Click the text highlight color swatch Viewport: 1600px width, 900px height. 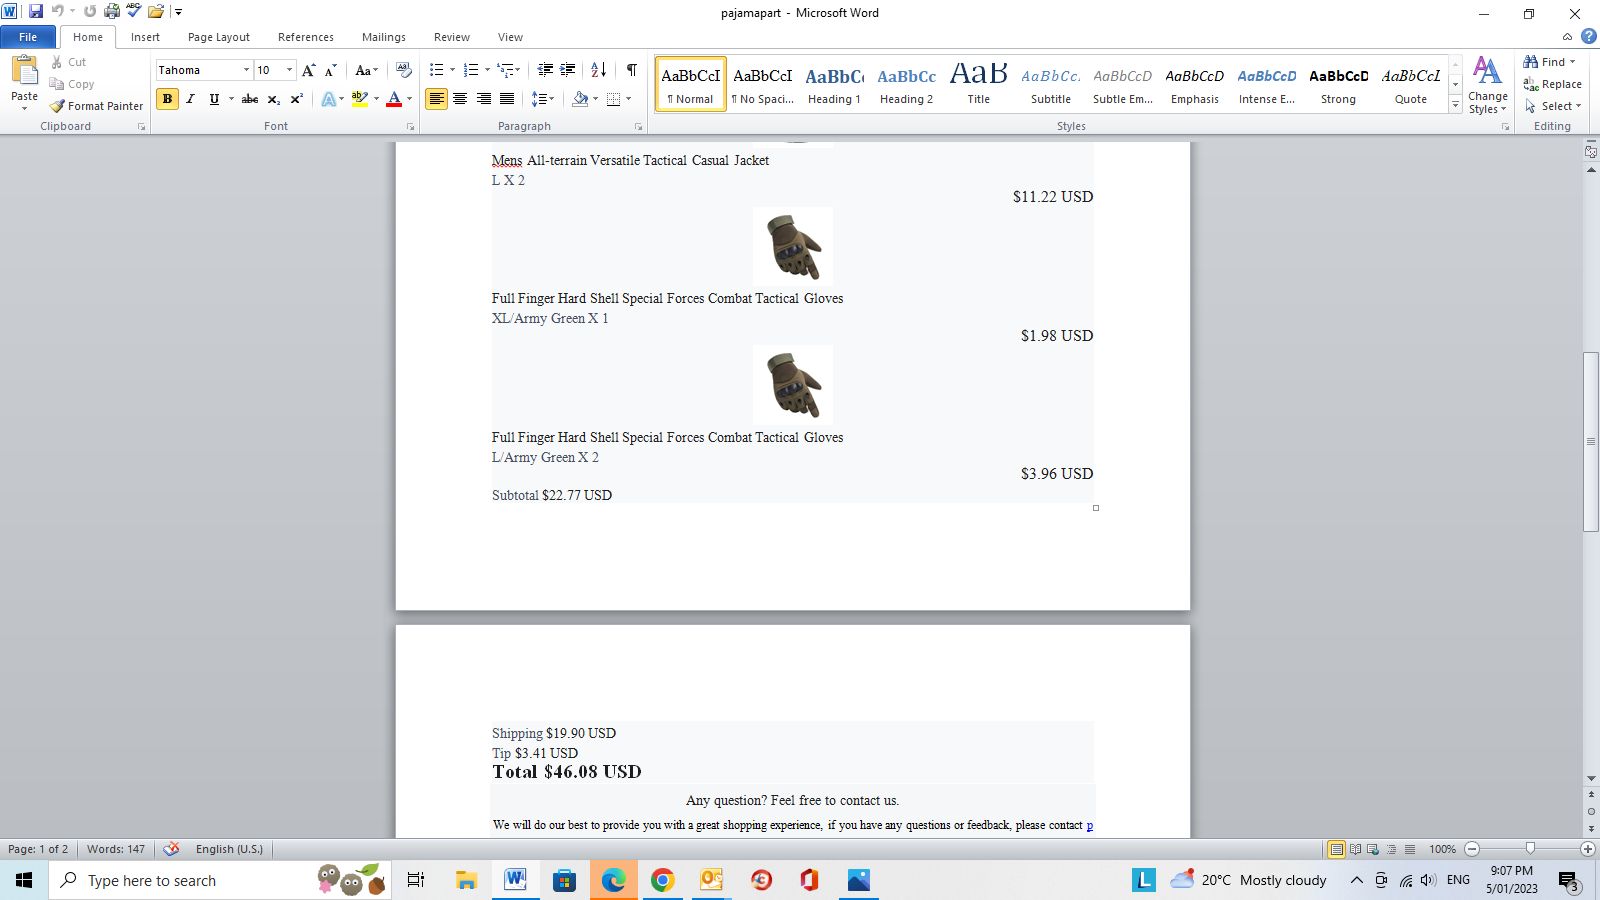pos(360,99)
